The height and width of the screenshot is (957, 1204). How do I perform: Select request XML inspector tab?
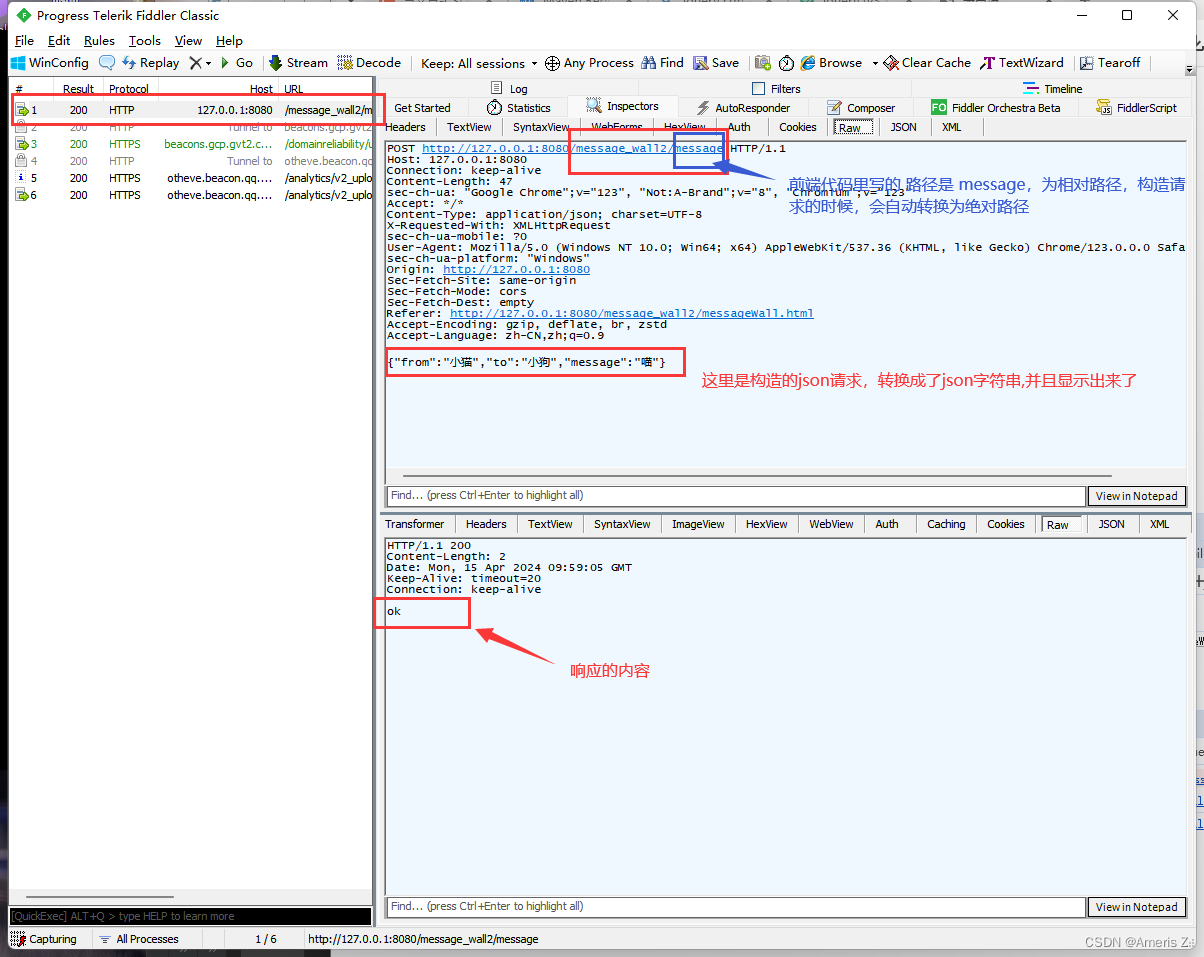coord(951,127)
